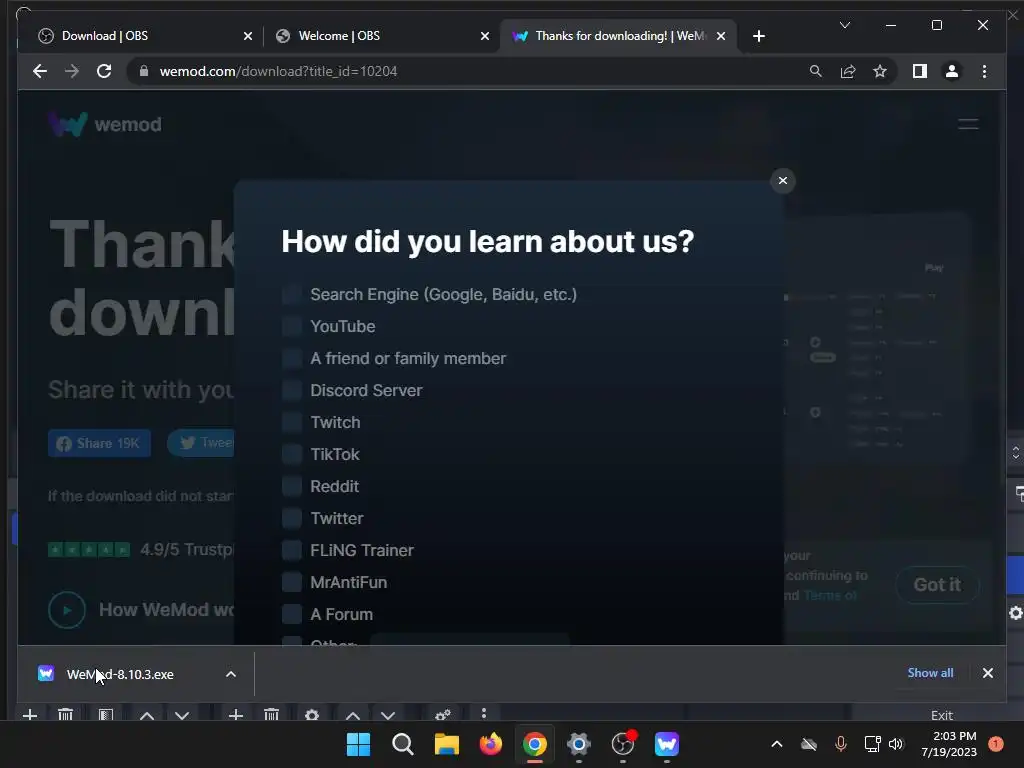Open the Chrome three-dot menu
The width and height of the screenshot is (1024, 768).
pos(984,71)
